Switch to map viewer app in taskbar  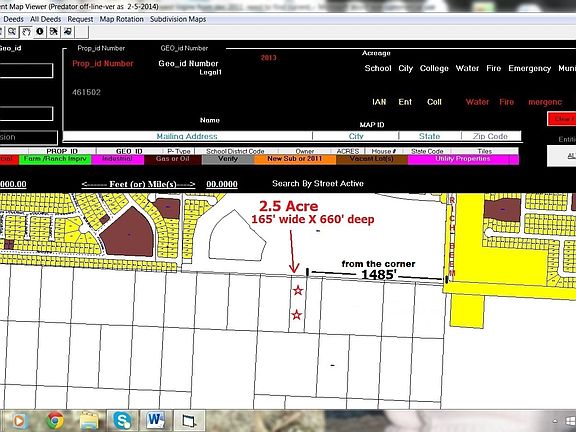click(x=189, y=421)
